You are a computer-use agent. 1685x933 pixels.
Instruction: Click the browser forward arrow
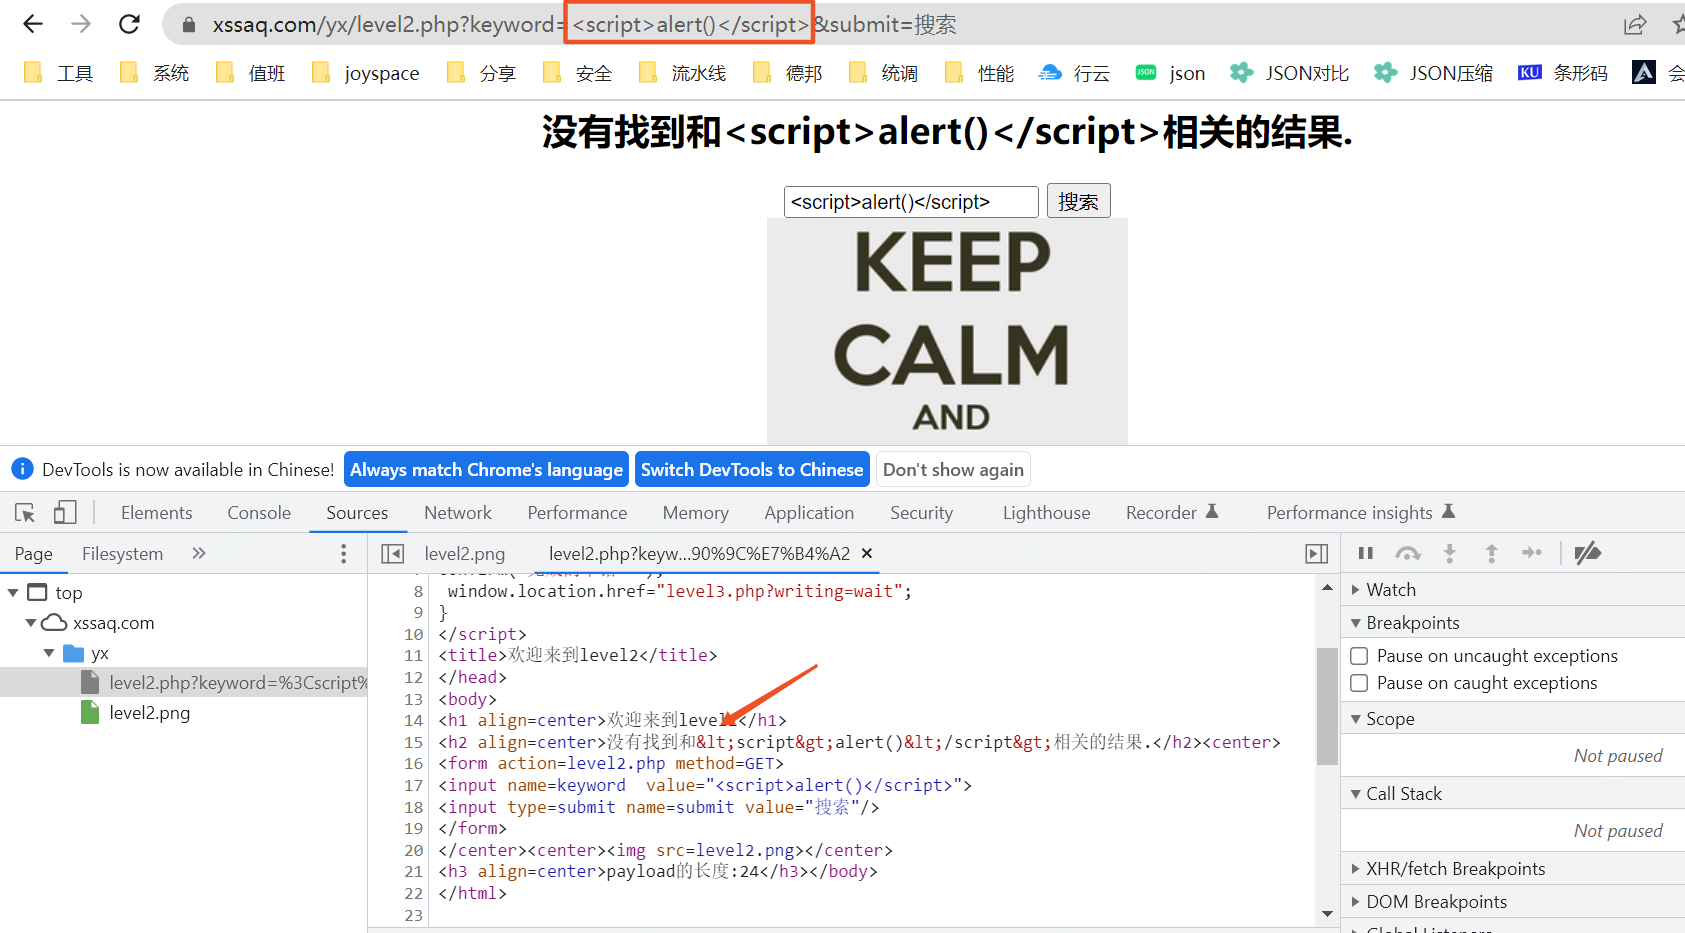pyautogui.click(x=81, y=24)
